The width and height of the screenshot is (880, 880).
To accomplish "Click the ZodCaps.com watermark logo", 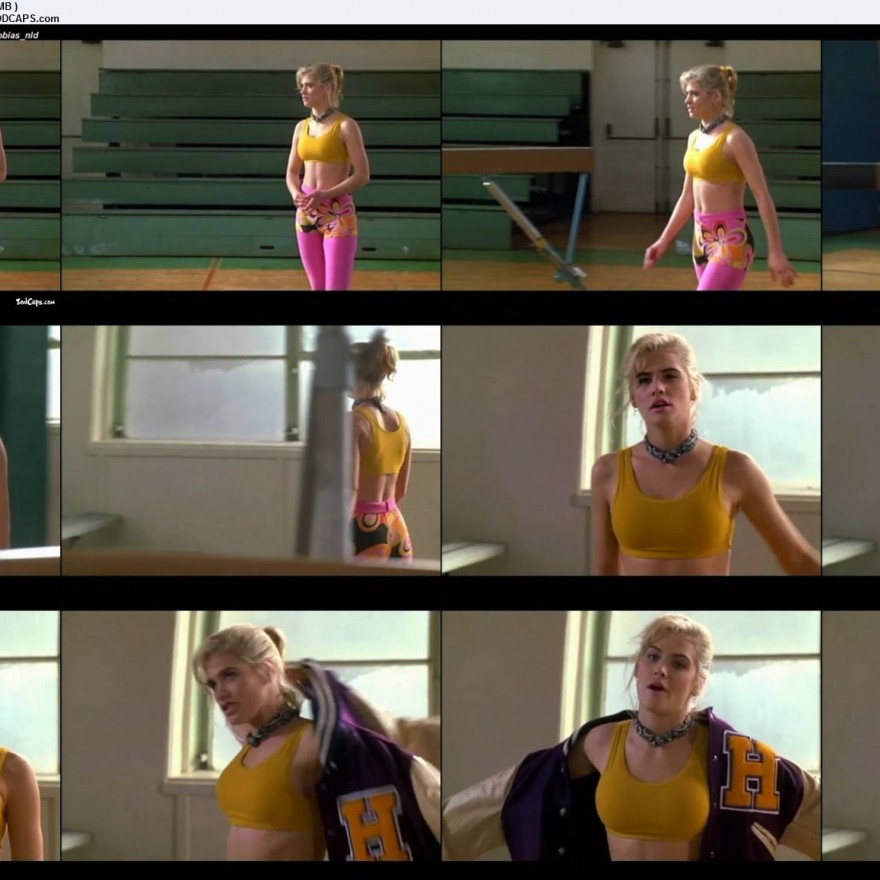I will (x=35, y=301).
